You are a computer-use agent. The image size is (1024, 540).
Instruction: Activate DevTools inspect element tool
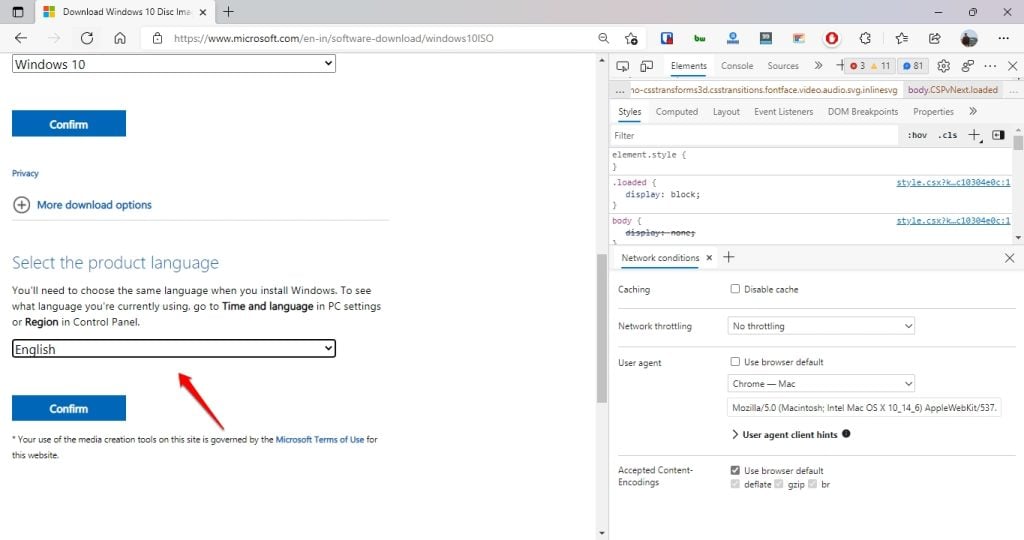(622, 66)
